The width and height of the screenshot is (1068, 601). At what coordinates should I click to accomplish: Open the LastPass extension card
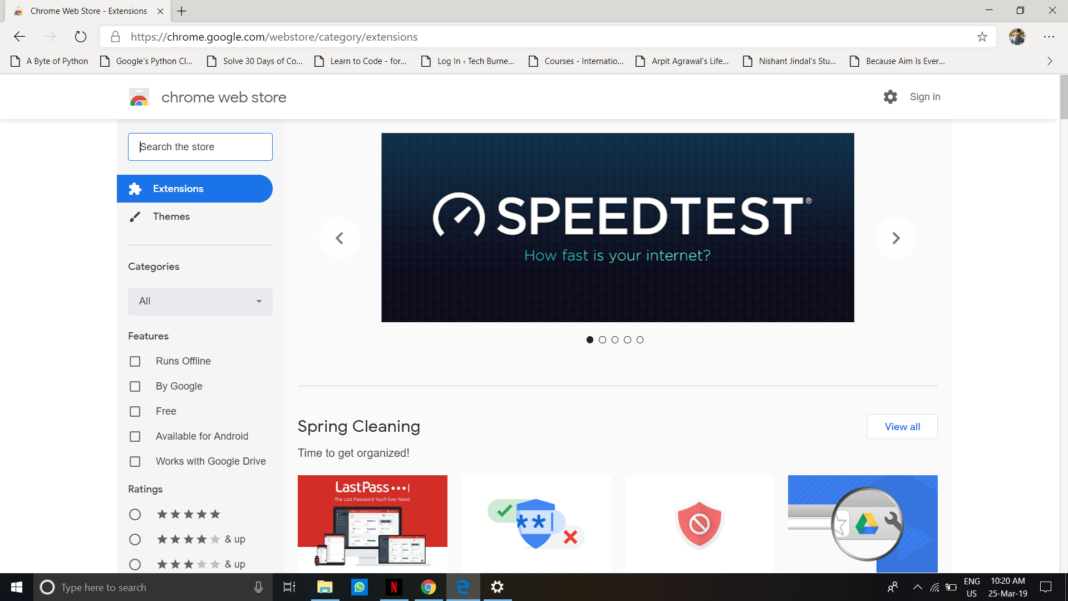pos(373,523)
